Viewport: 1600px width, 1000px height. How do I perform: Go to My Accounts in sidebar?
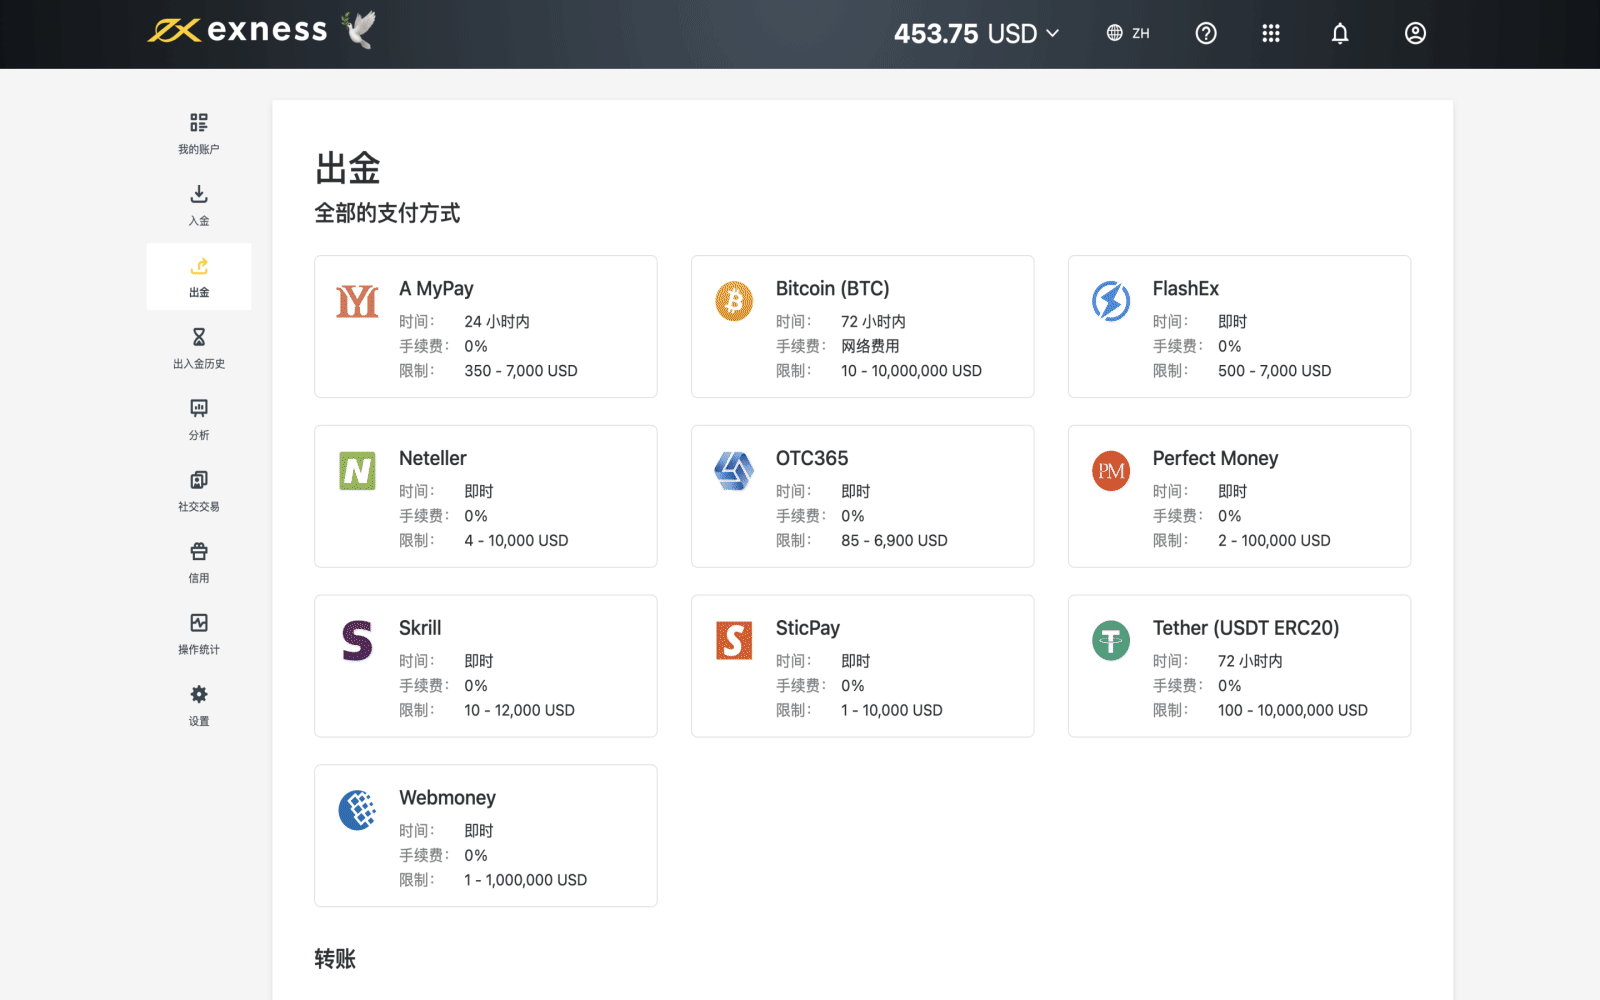pos(199,133)
